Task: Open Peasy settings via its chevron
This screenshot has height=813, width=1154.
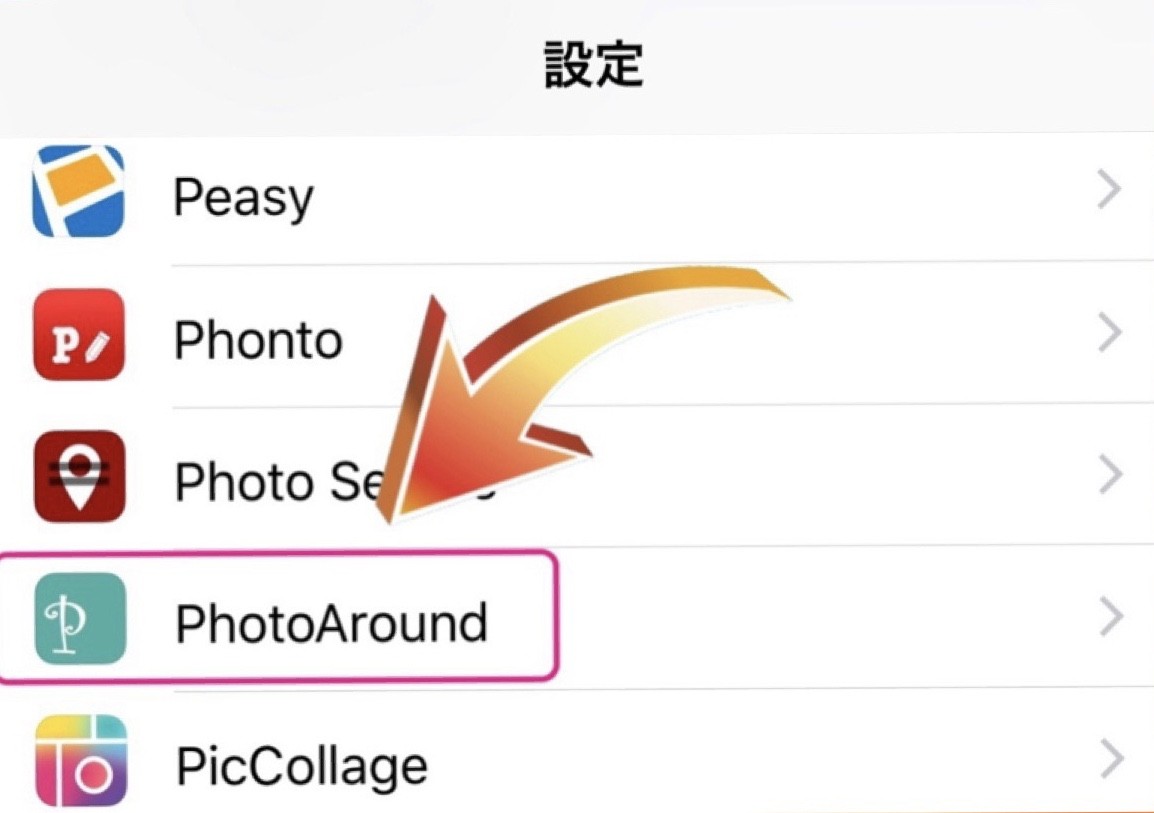Action: (1109, 190)
